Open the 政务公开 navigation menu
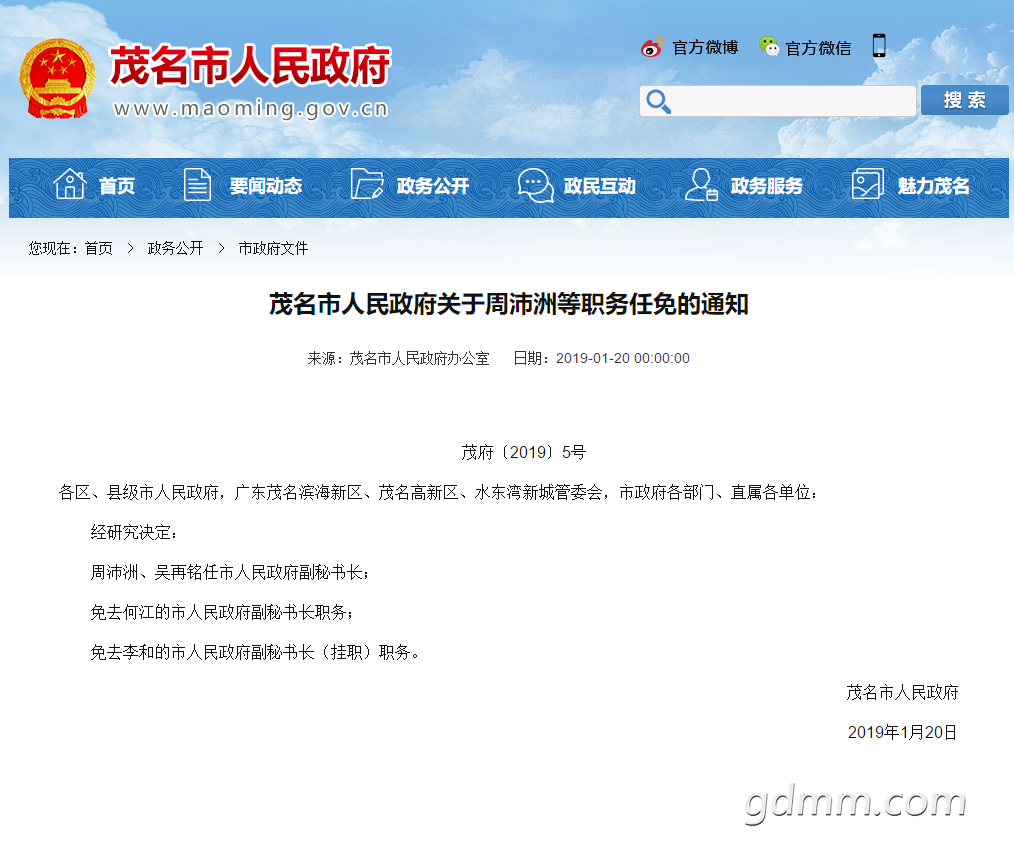The image size is (1014, 865). click(433, 186)
